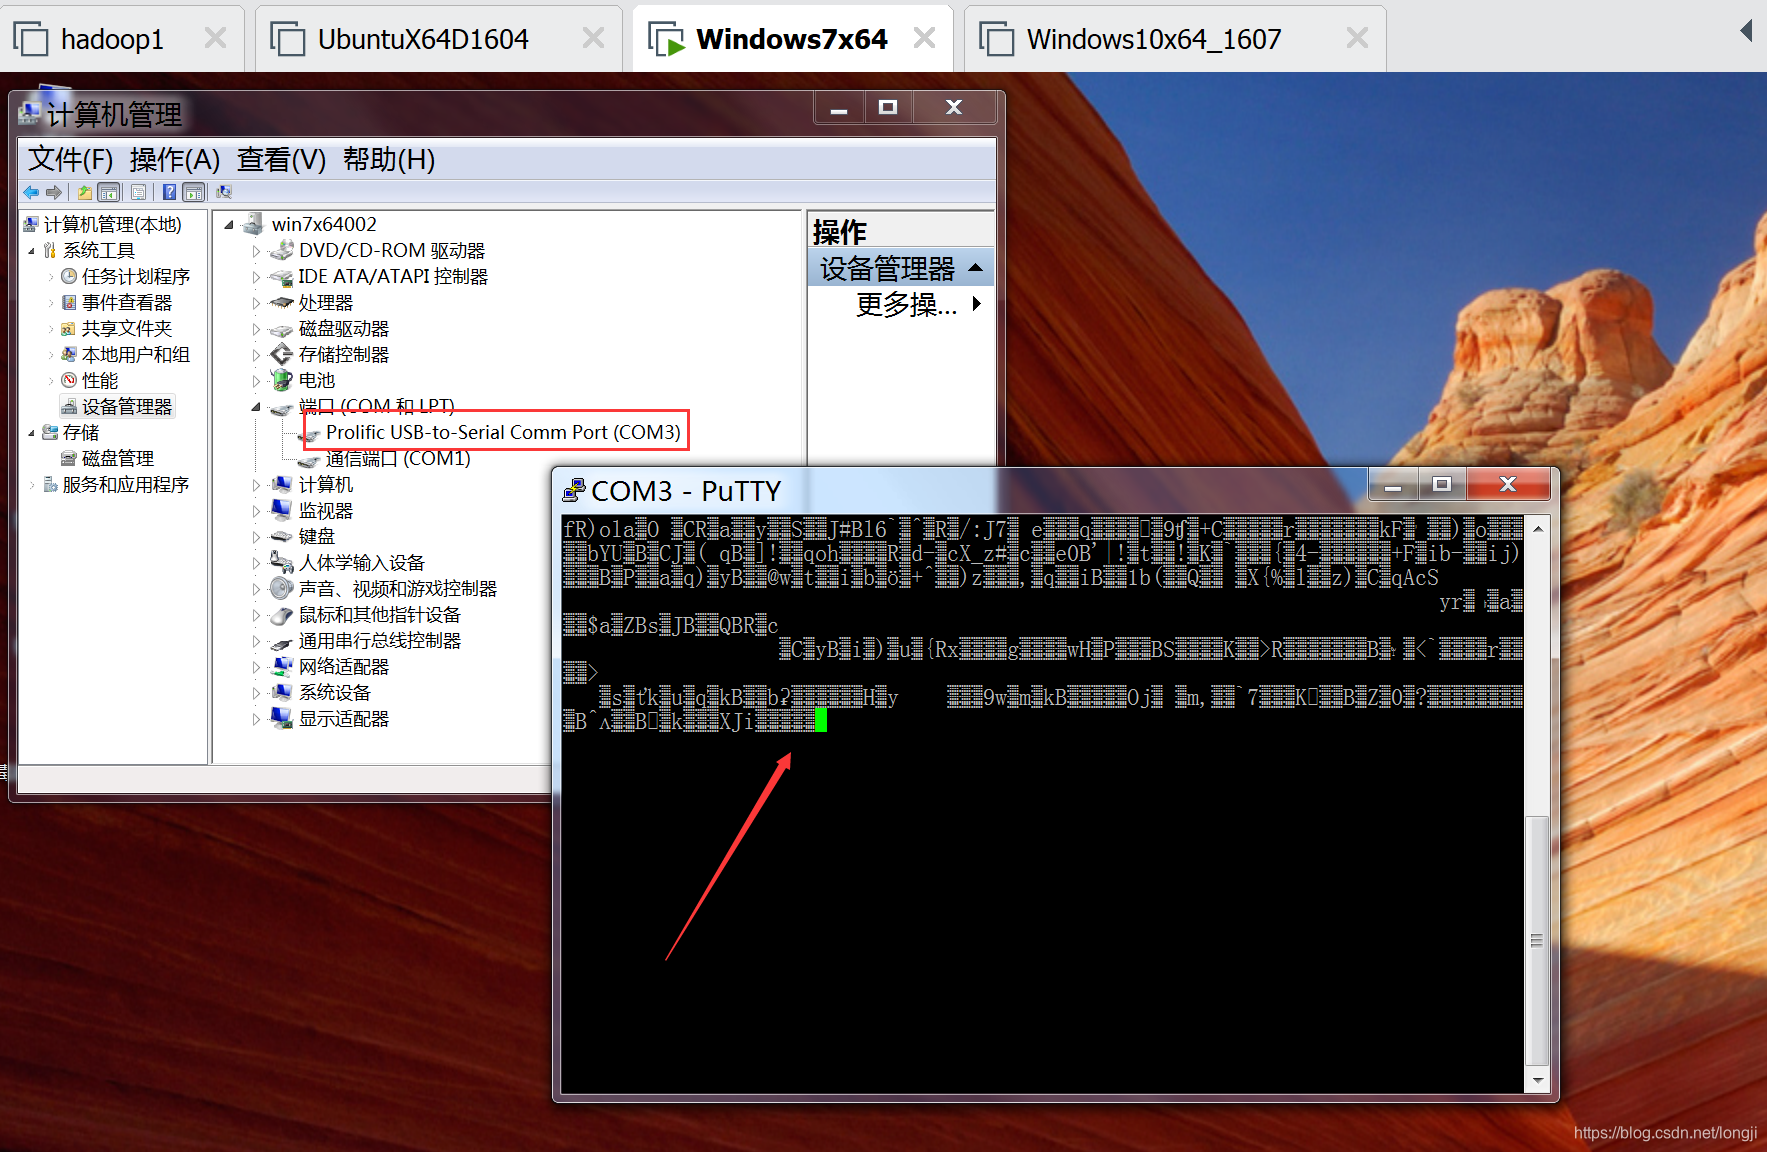Screen dimensions: 1767x1152
Task: Collapse the 端口 (COM 和 LPT) node
Action: tap(256, 407)
